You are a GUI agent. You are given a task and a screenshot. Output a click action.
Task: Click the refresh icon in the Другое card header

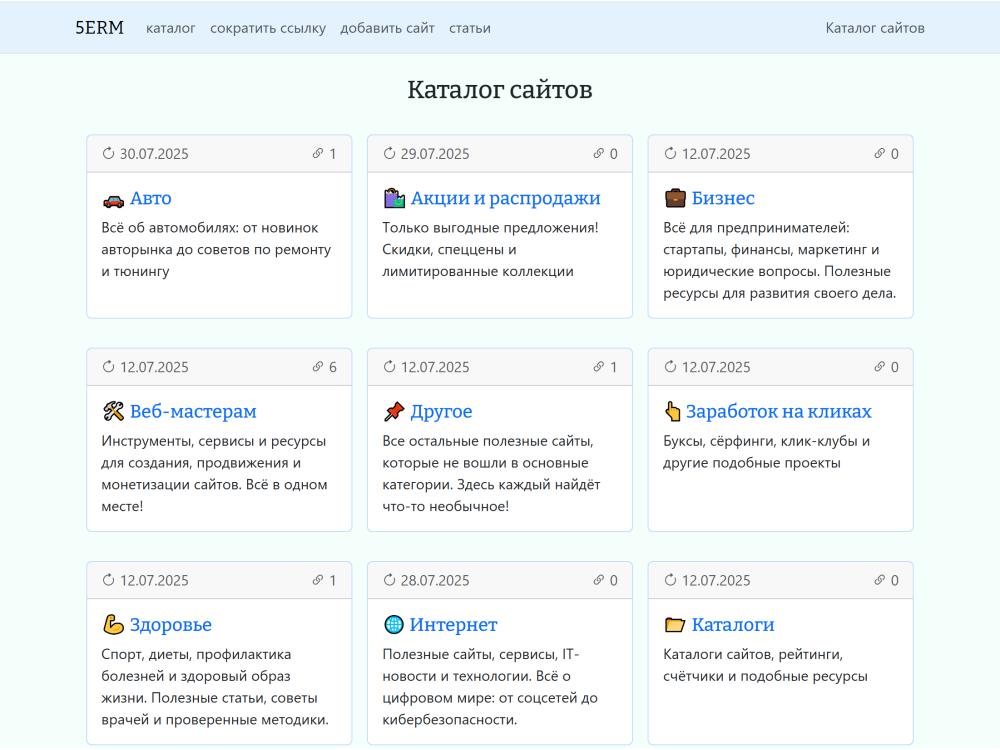click(389, 366)
